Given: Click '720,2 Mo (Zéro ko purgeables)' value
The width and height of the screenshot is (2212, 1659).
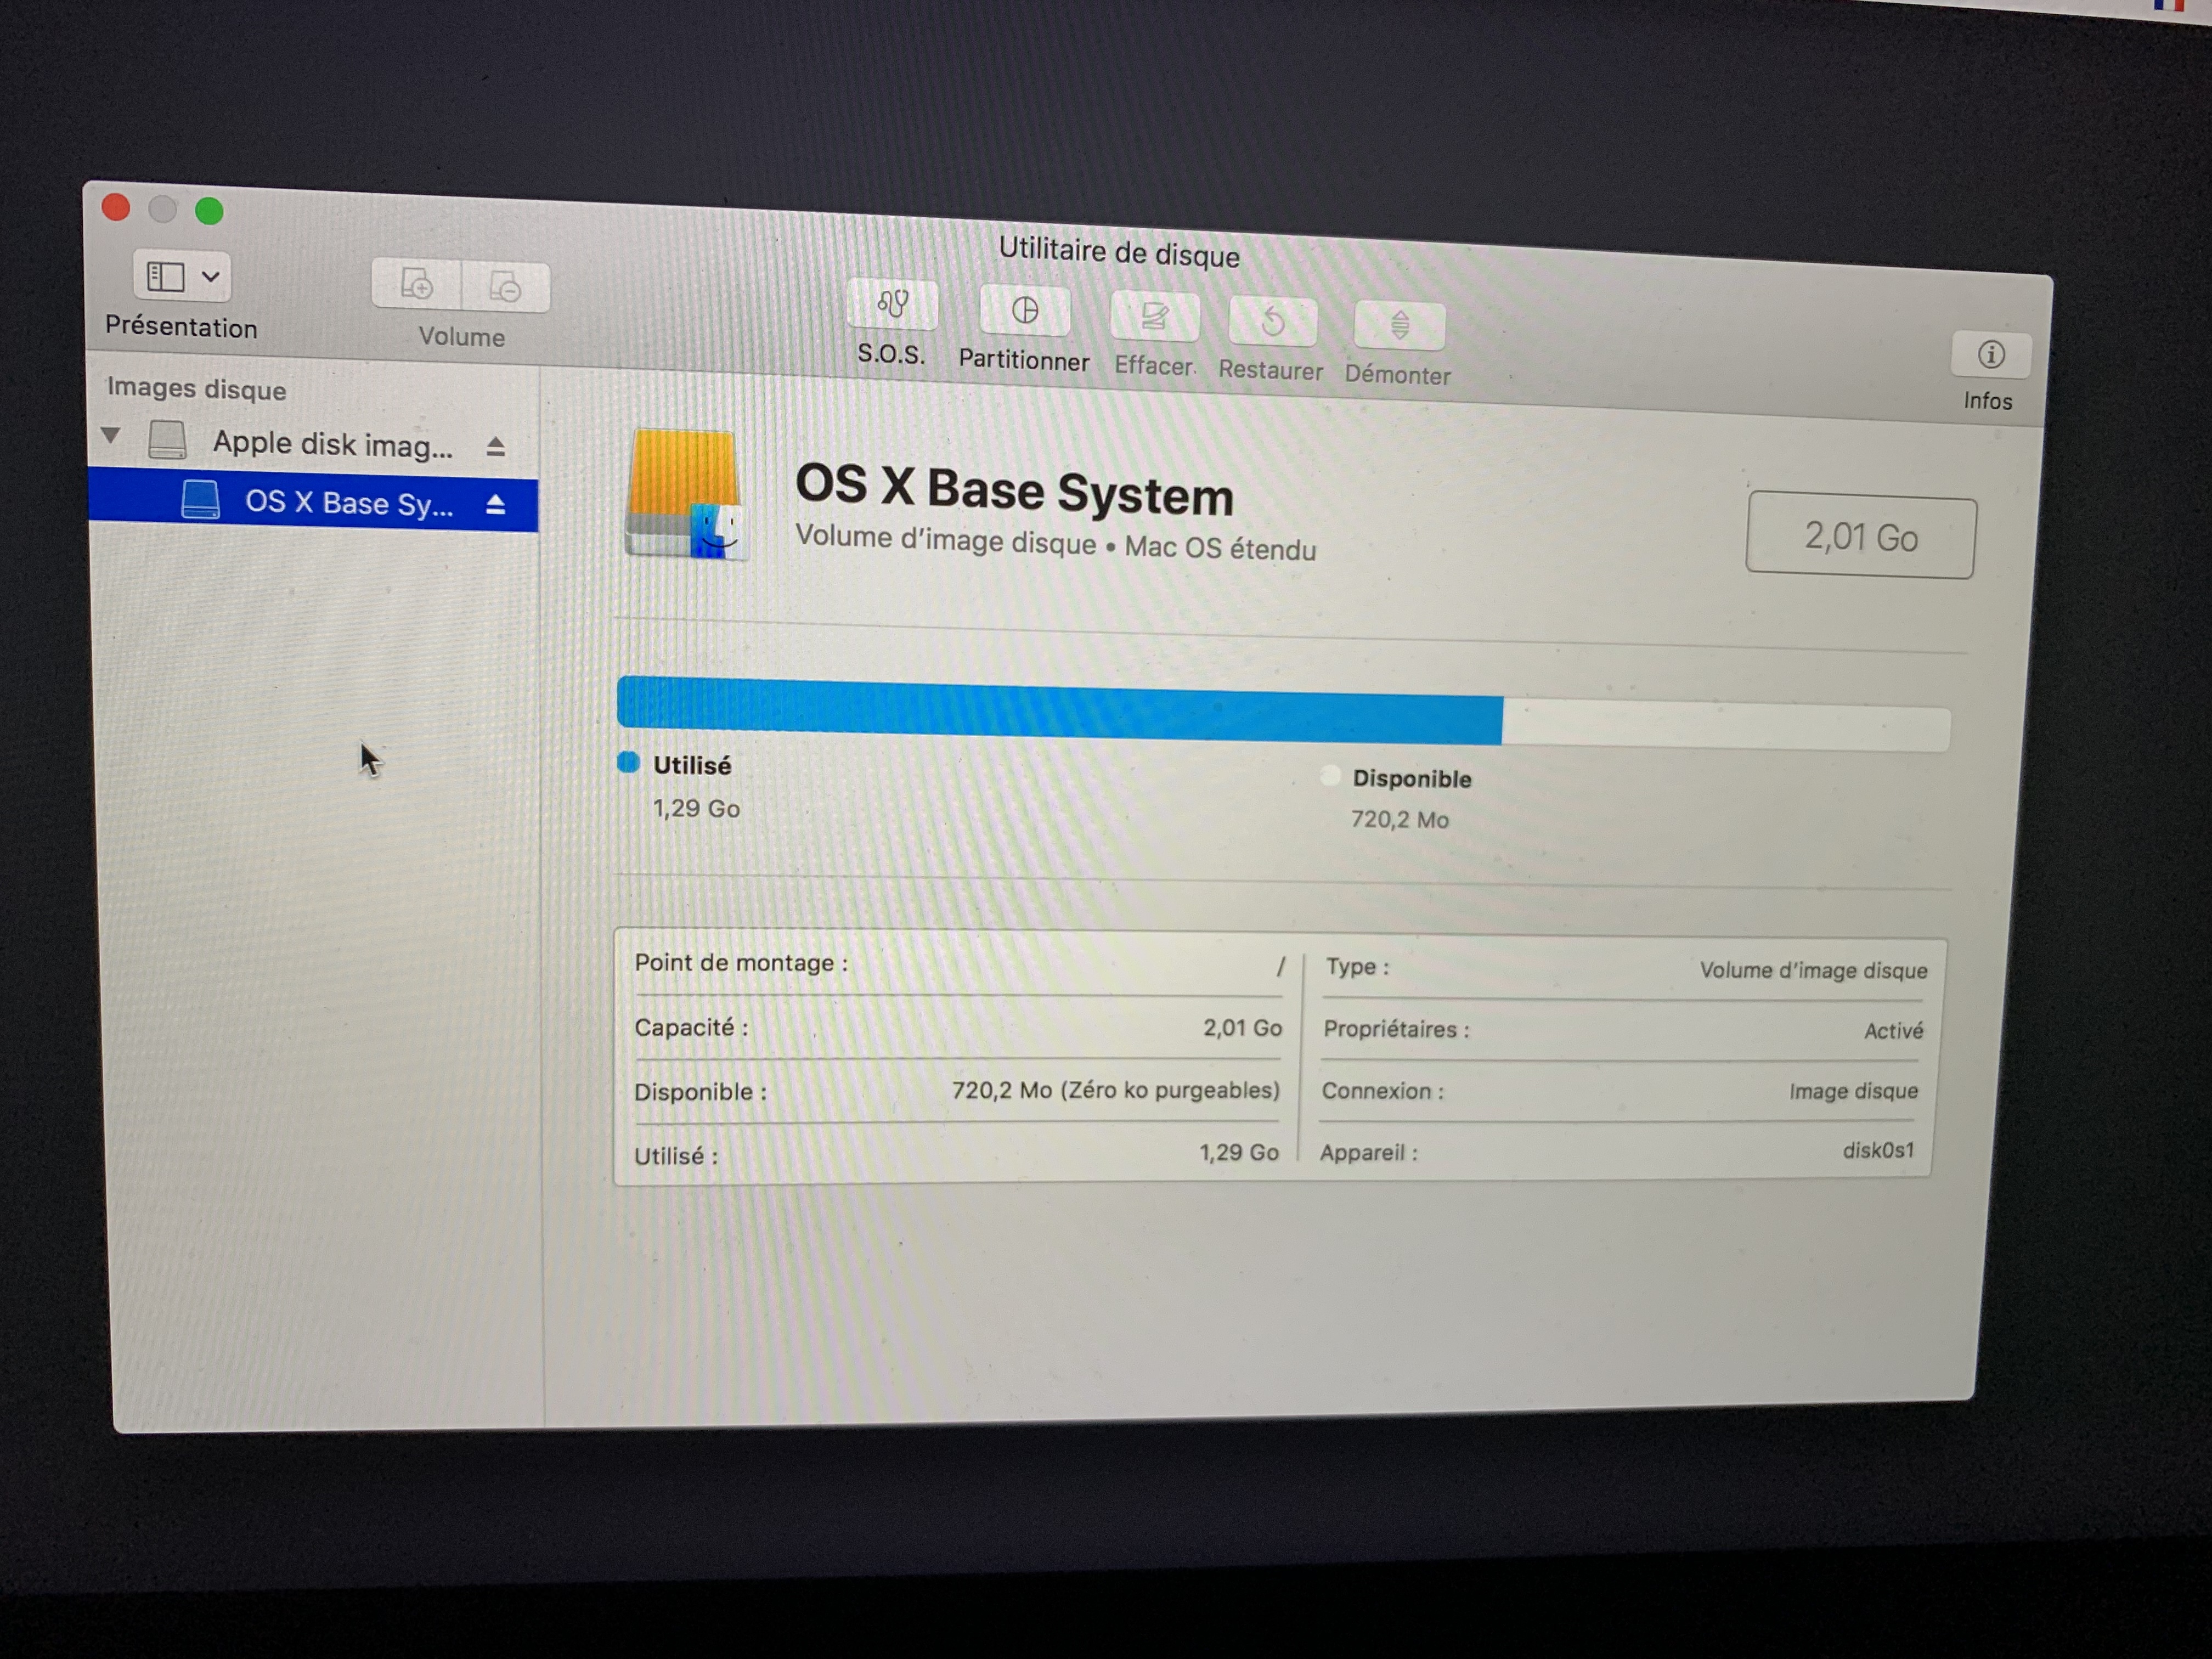Looking at the screenshot, I should (x=1115, y=1090).
